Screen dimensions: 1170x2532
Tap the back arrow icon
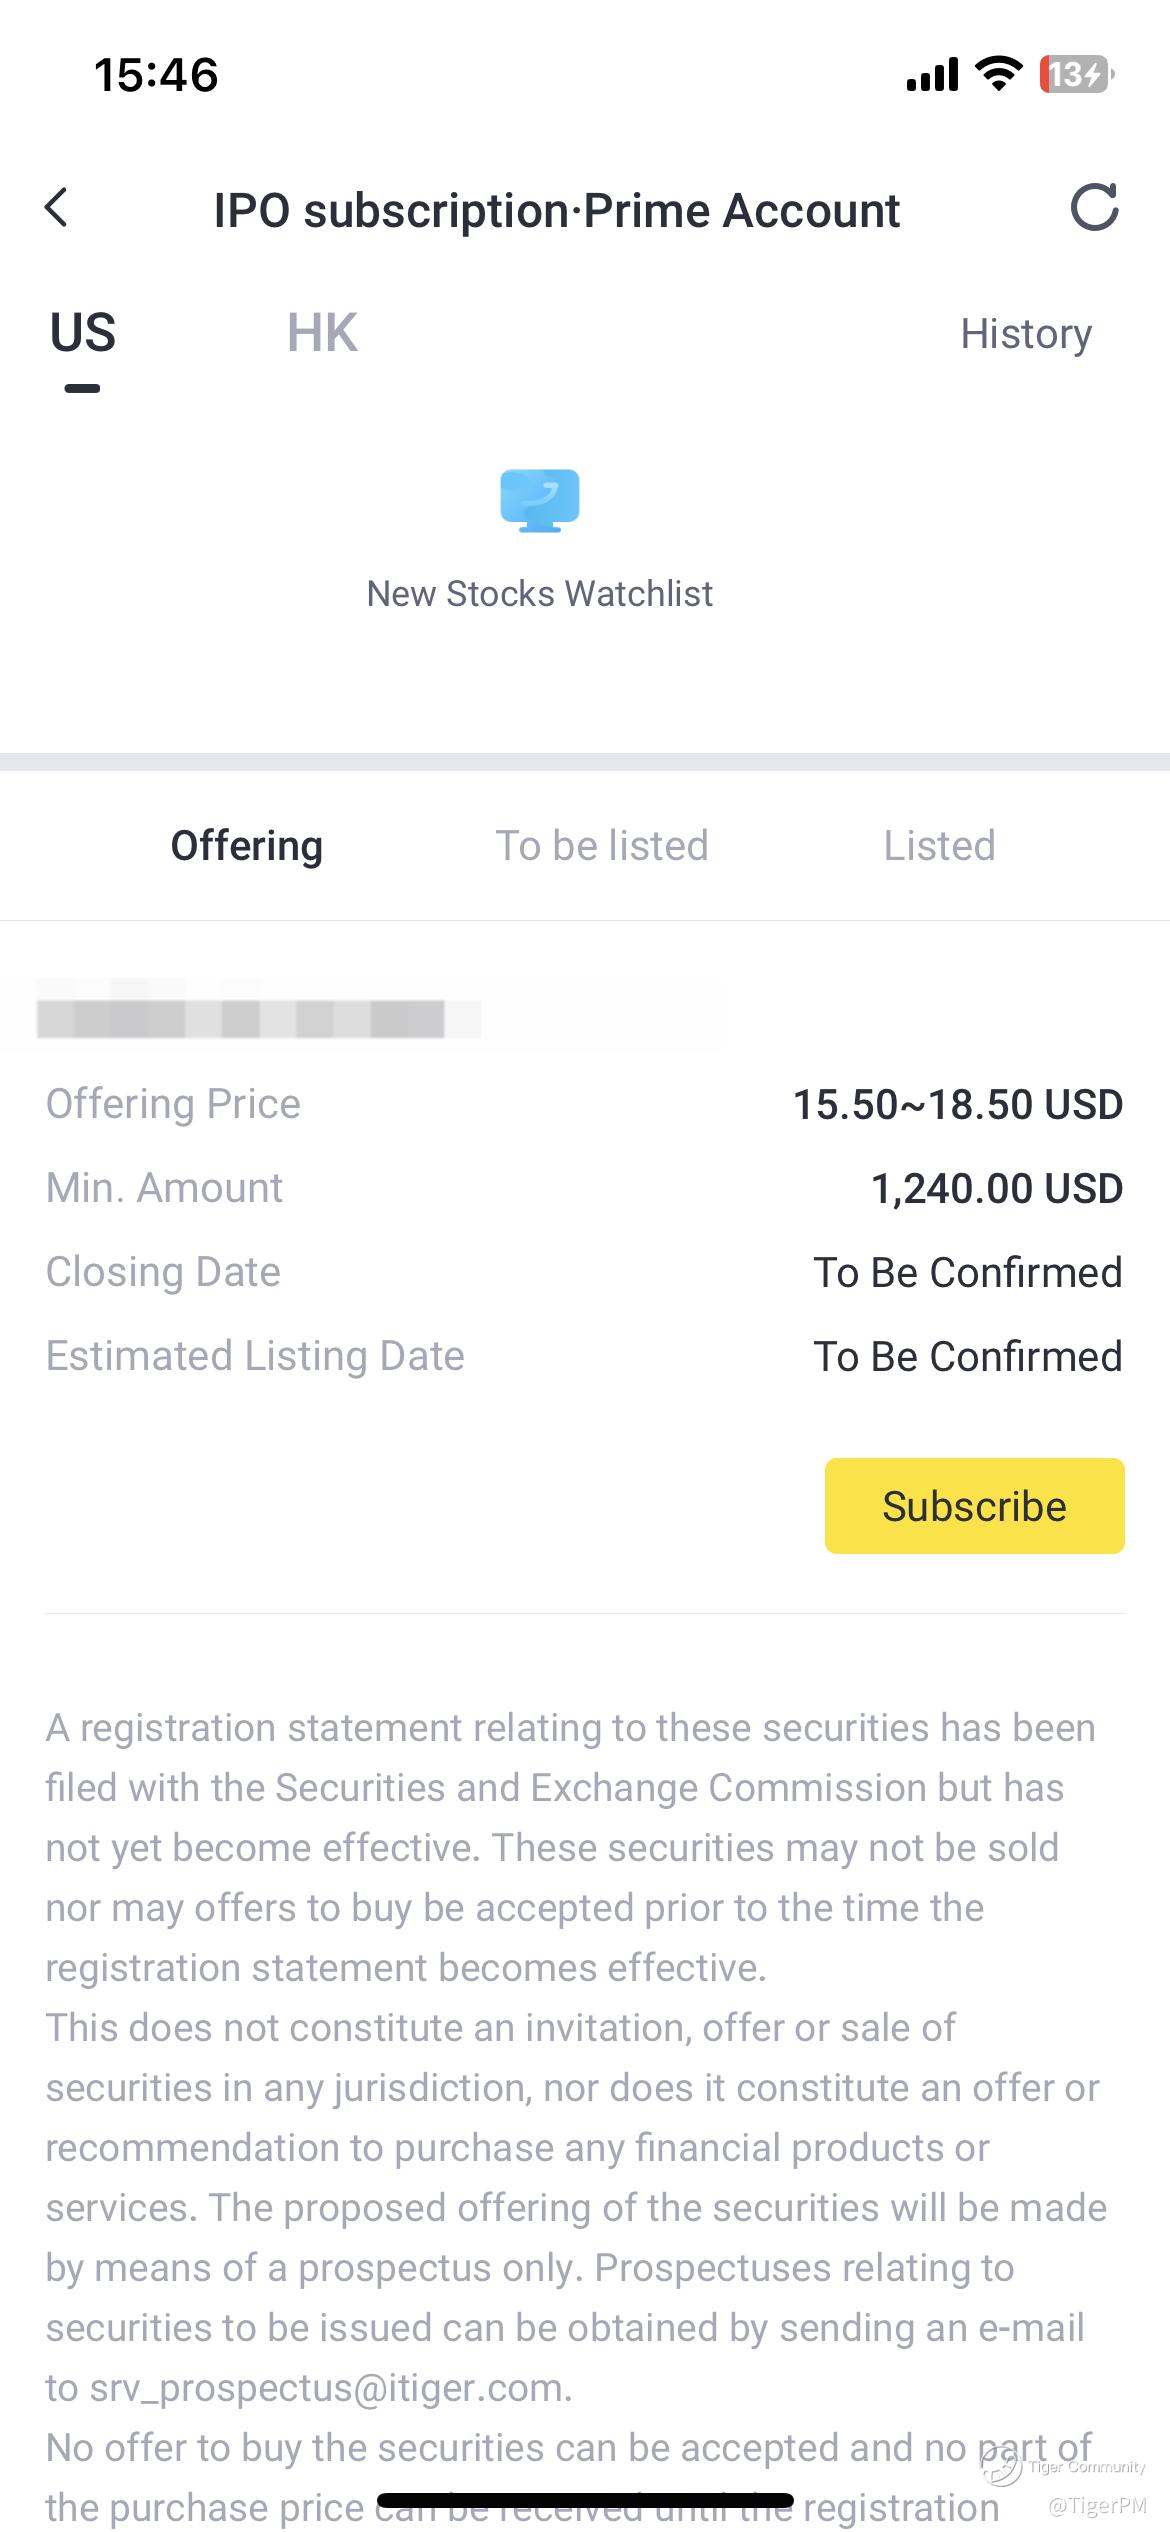pyautogui.click(x=57, y=208)
